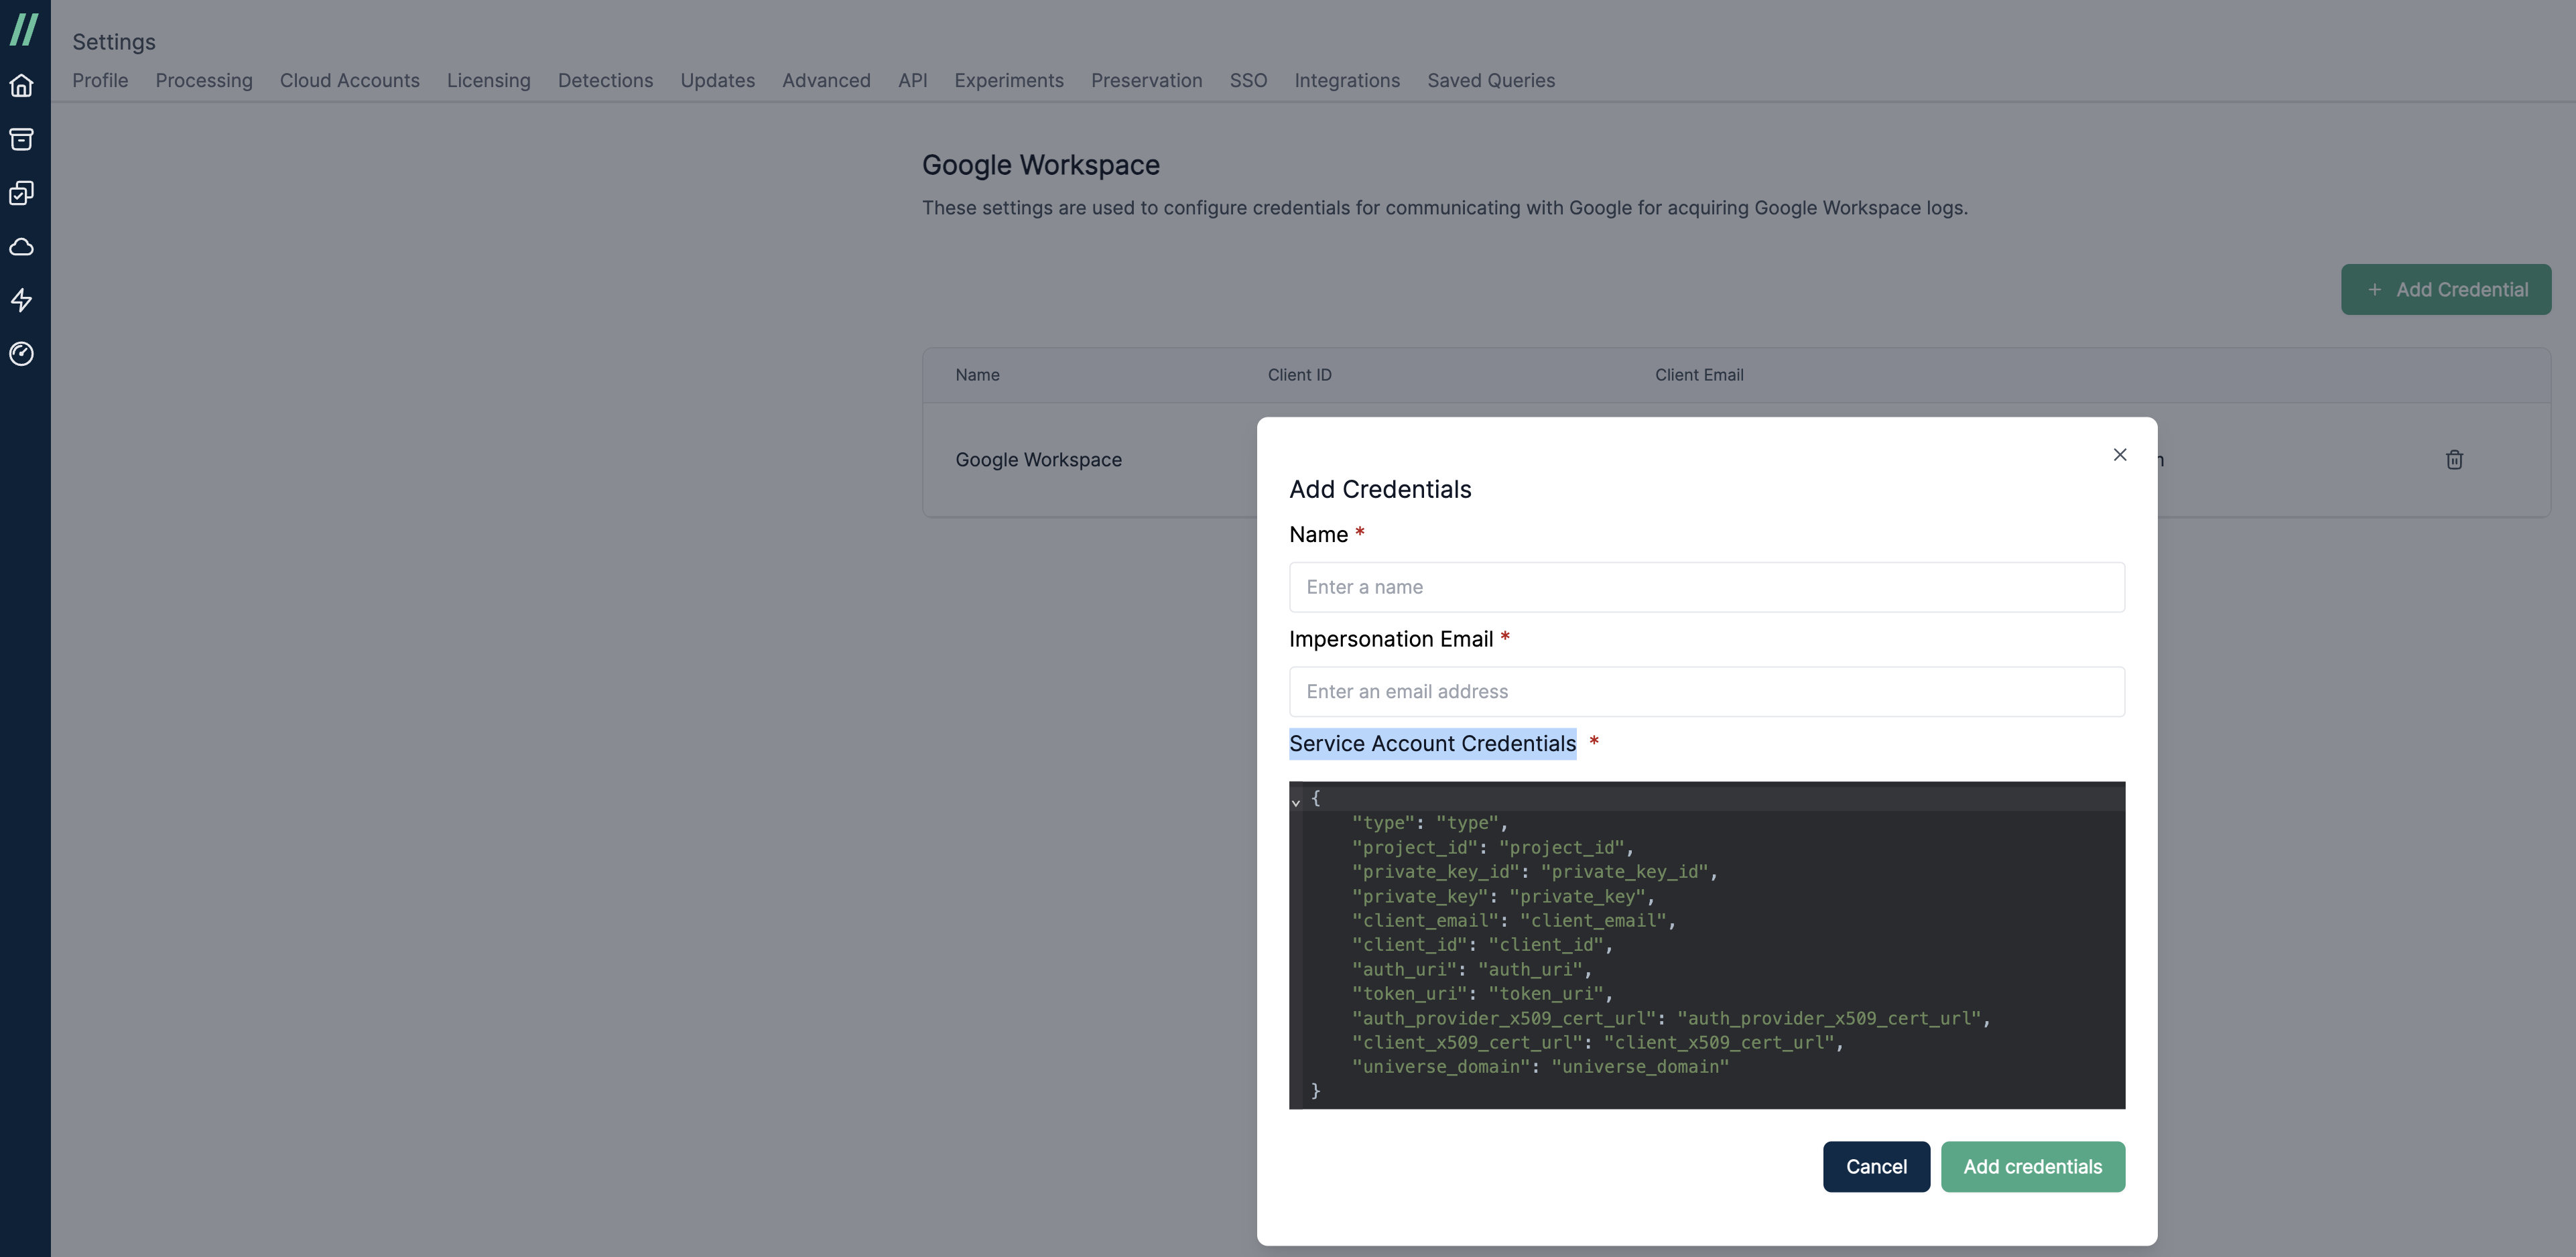
Task: Click Cancel in the dialog
Action: tap(1876, 1167)
